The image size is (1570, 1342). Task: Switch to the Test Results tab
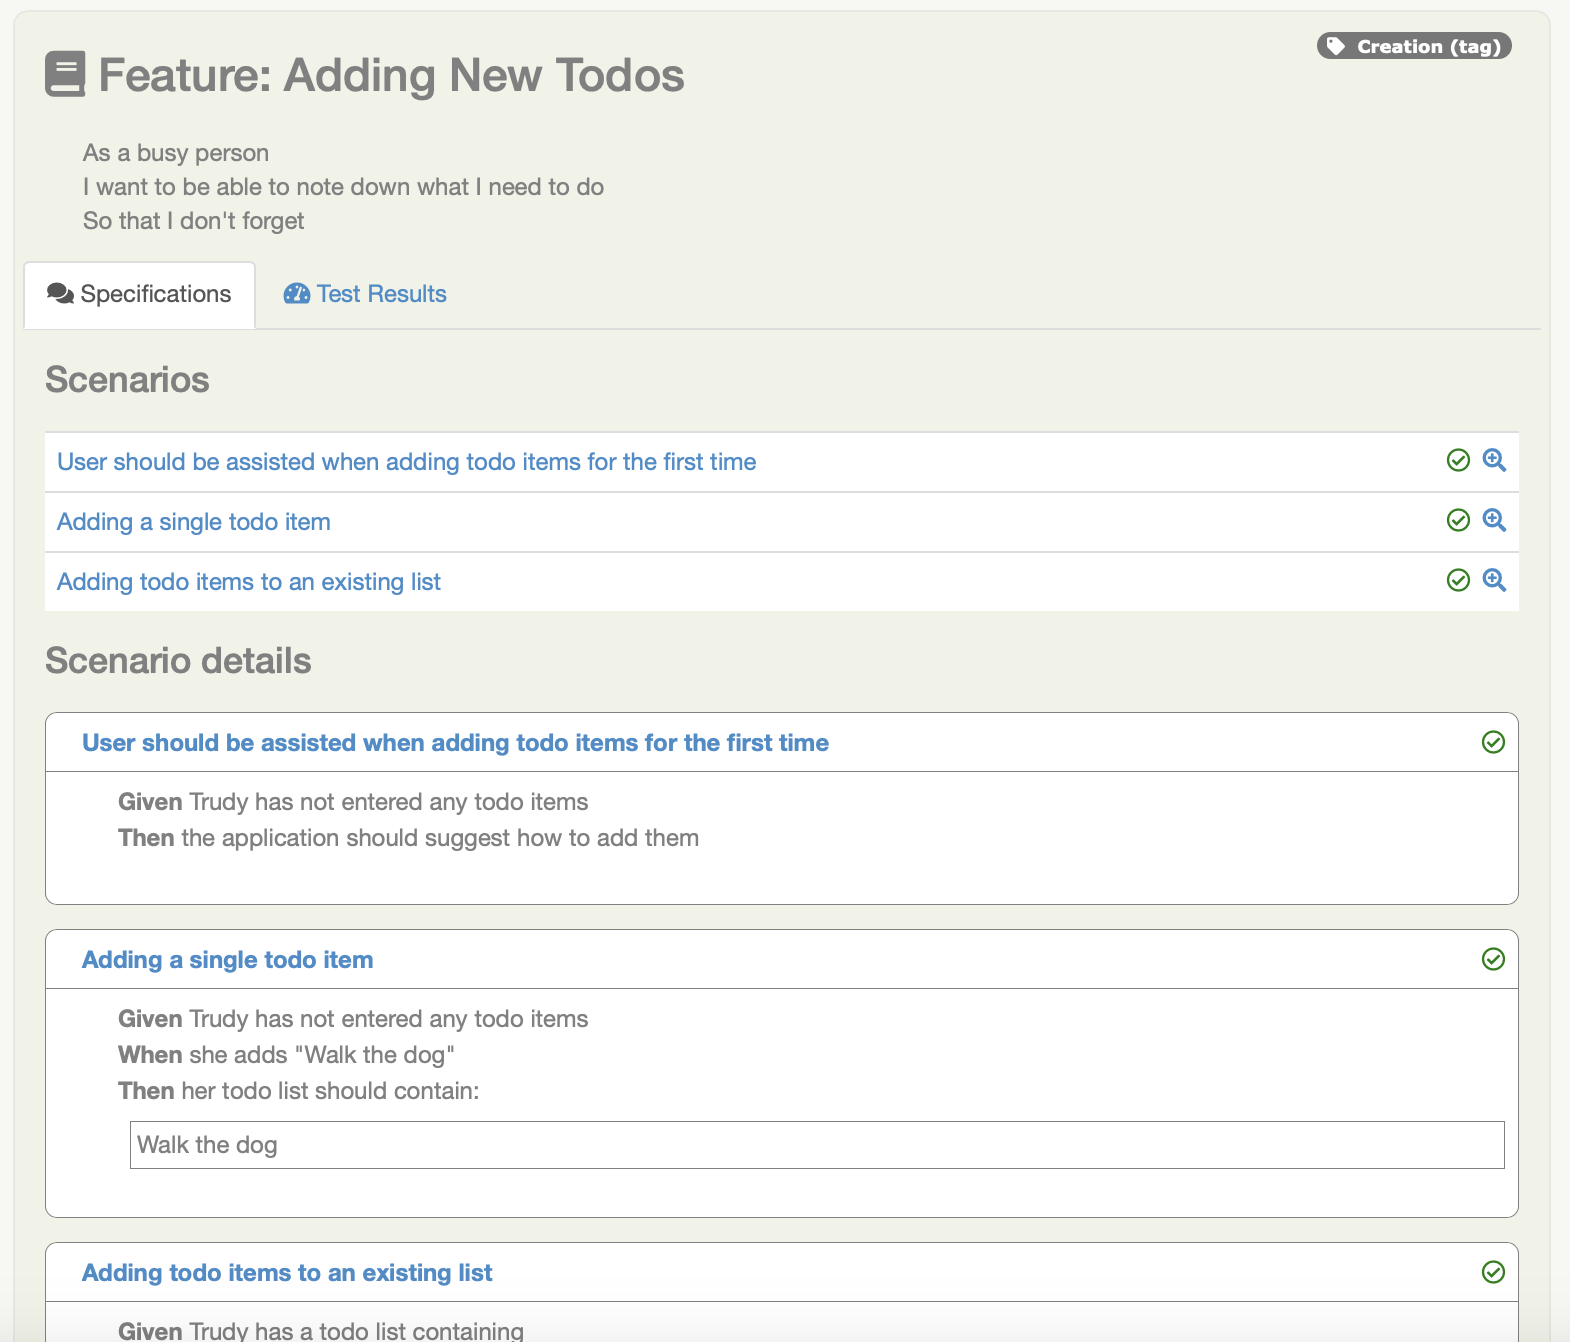tap(365, 294)
